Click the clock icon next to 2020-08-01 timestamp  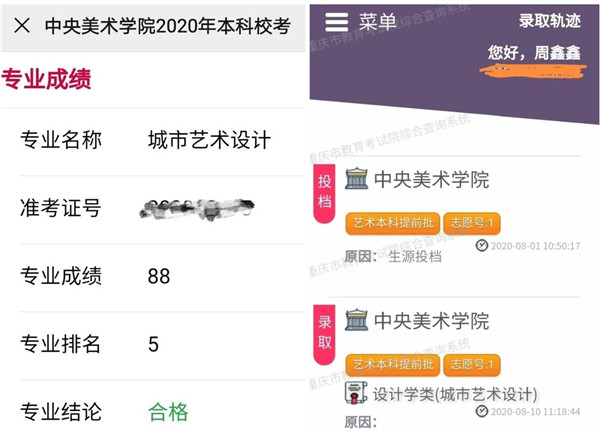point(483,245)
